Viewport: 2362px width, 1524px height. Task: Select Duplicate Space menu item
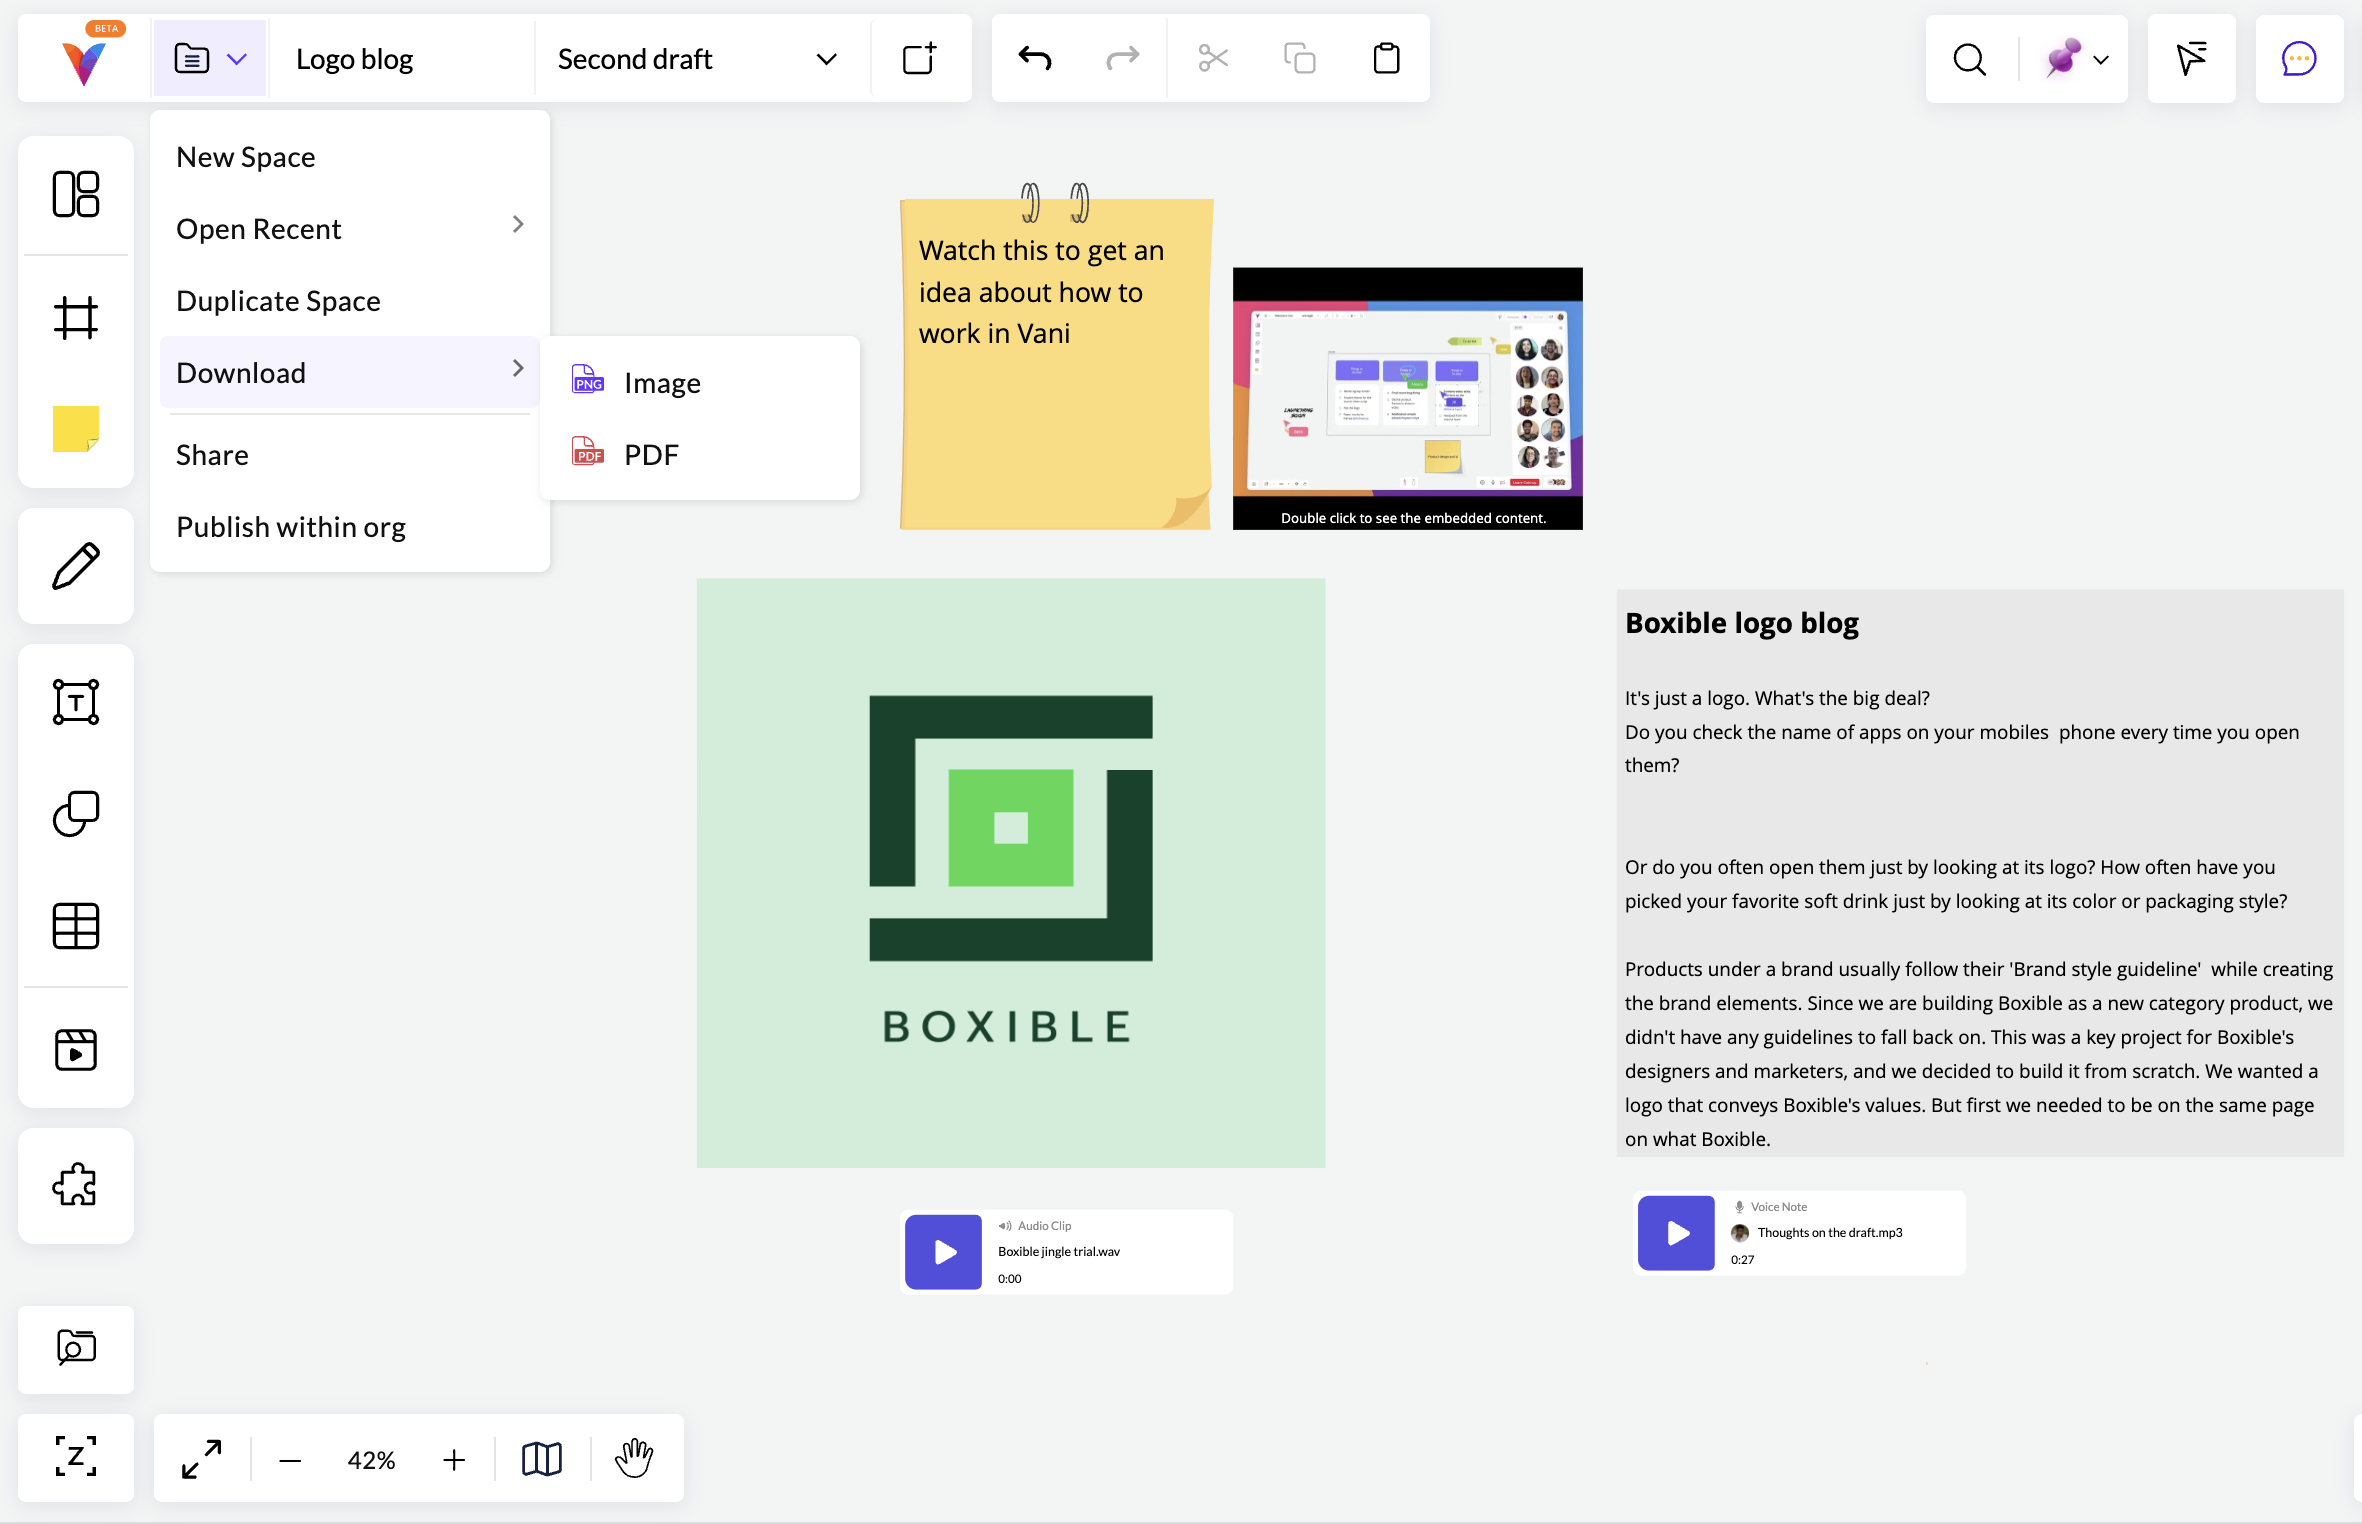(278, 301)
